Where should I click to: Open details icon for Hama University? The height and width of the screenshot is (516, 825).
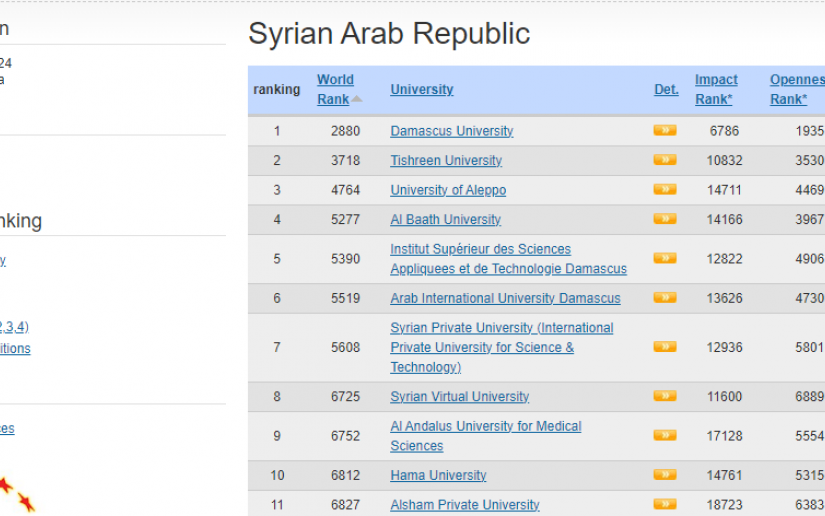[x=665, y=475]
